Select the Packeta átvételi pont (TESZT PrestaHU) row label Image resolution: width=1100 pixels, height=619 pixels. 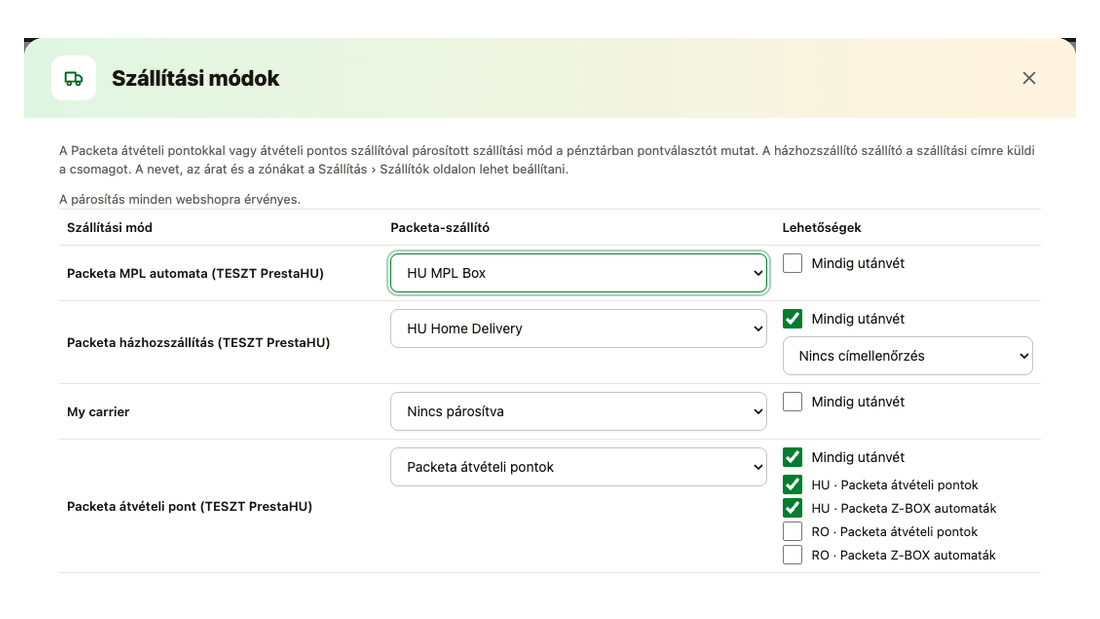[x=189, y=506]
